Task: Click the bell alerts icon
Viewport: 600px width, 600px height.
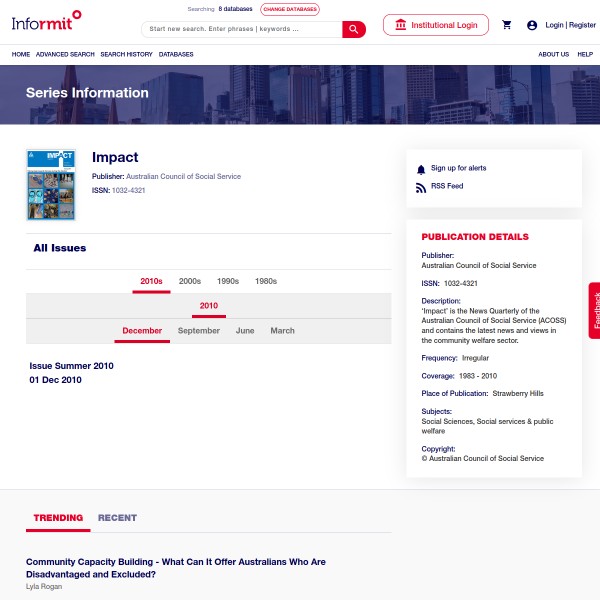Action: click(421, 169)
